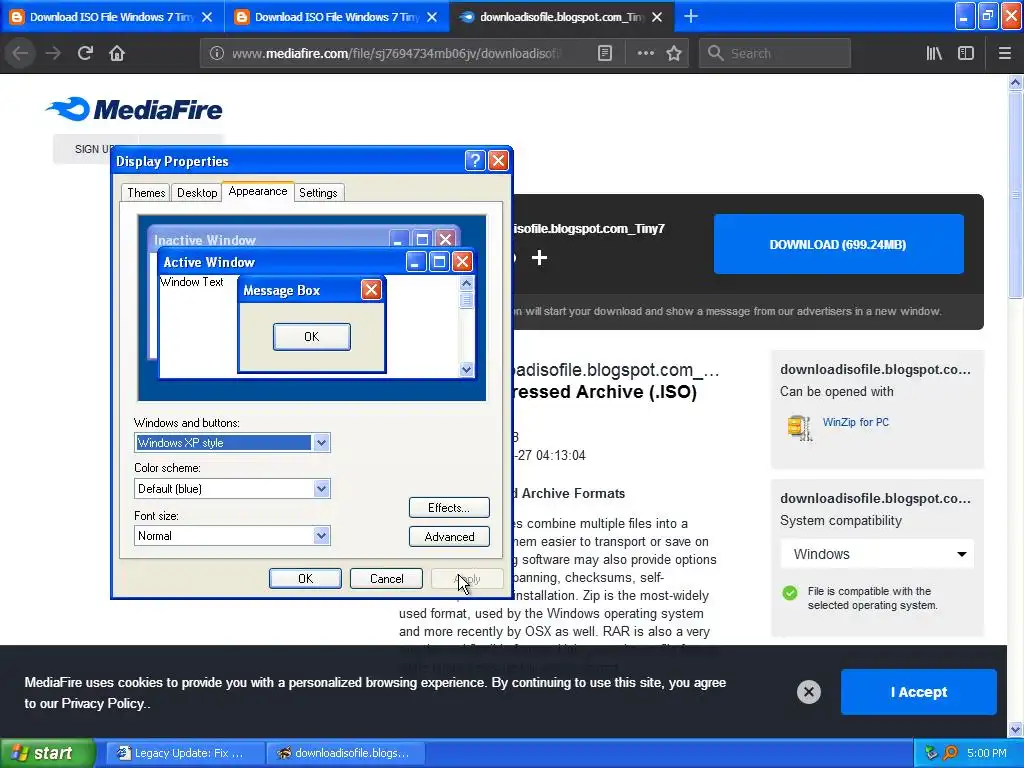Click the I Accept cookies button
Image resolution: width=1024 pixels, height=768 pixels.
[x=918, y=692]
